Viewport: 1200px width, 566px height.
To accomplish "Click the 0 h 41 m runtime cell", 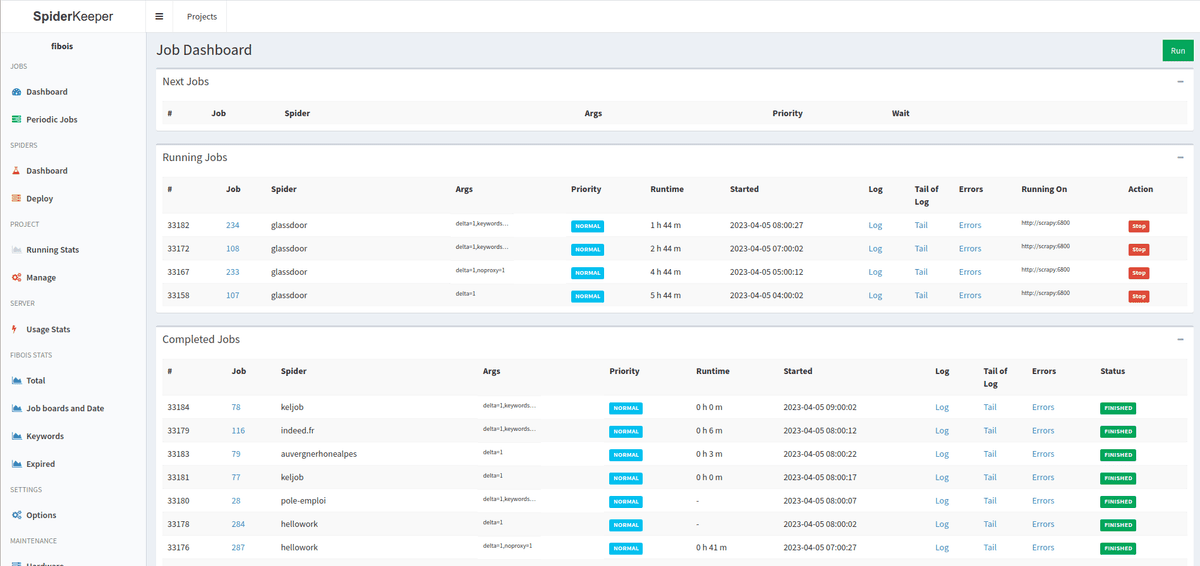I will (712, 548).
